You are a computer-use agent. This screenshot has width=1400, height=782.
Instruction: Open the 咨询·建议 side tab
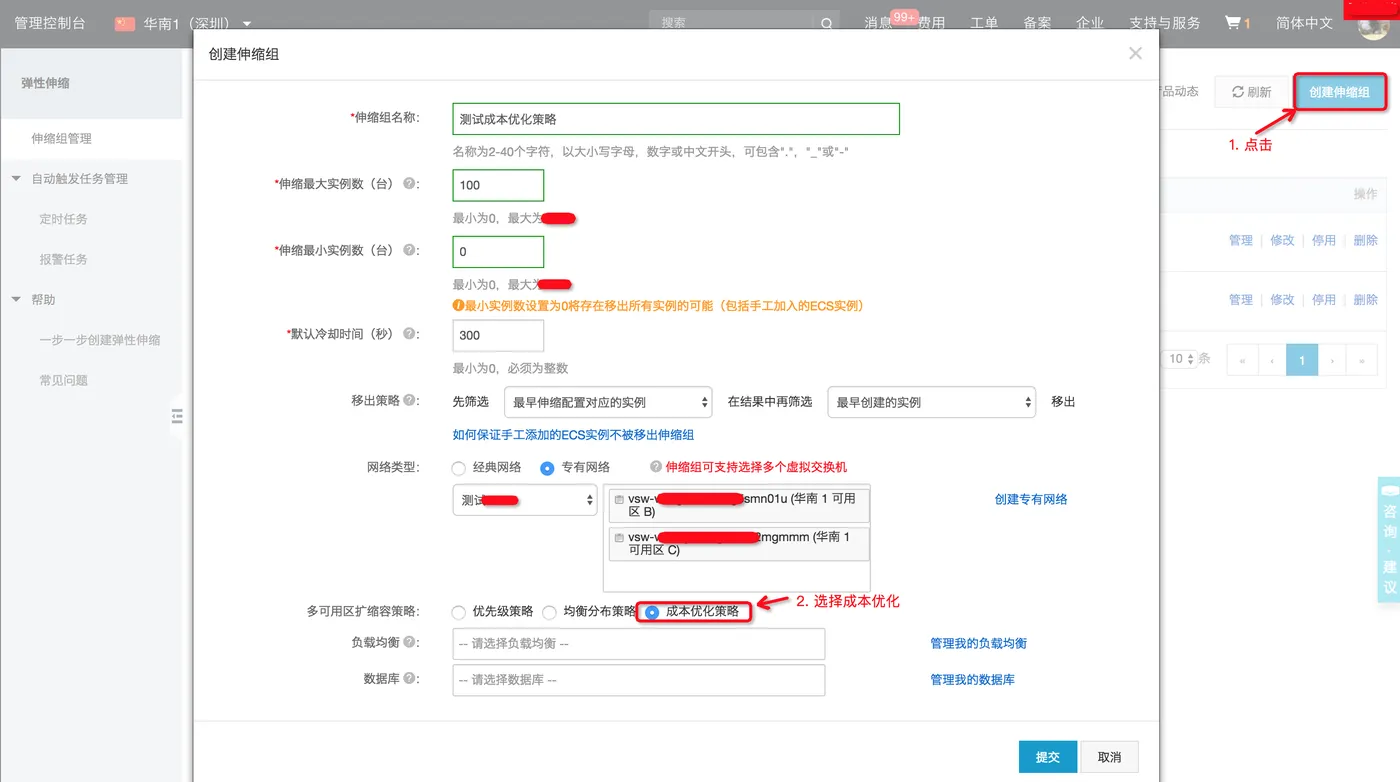click(1389, 539)
